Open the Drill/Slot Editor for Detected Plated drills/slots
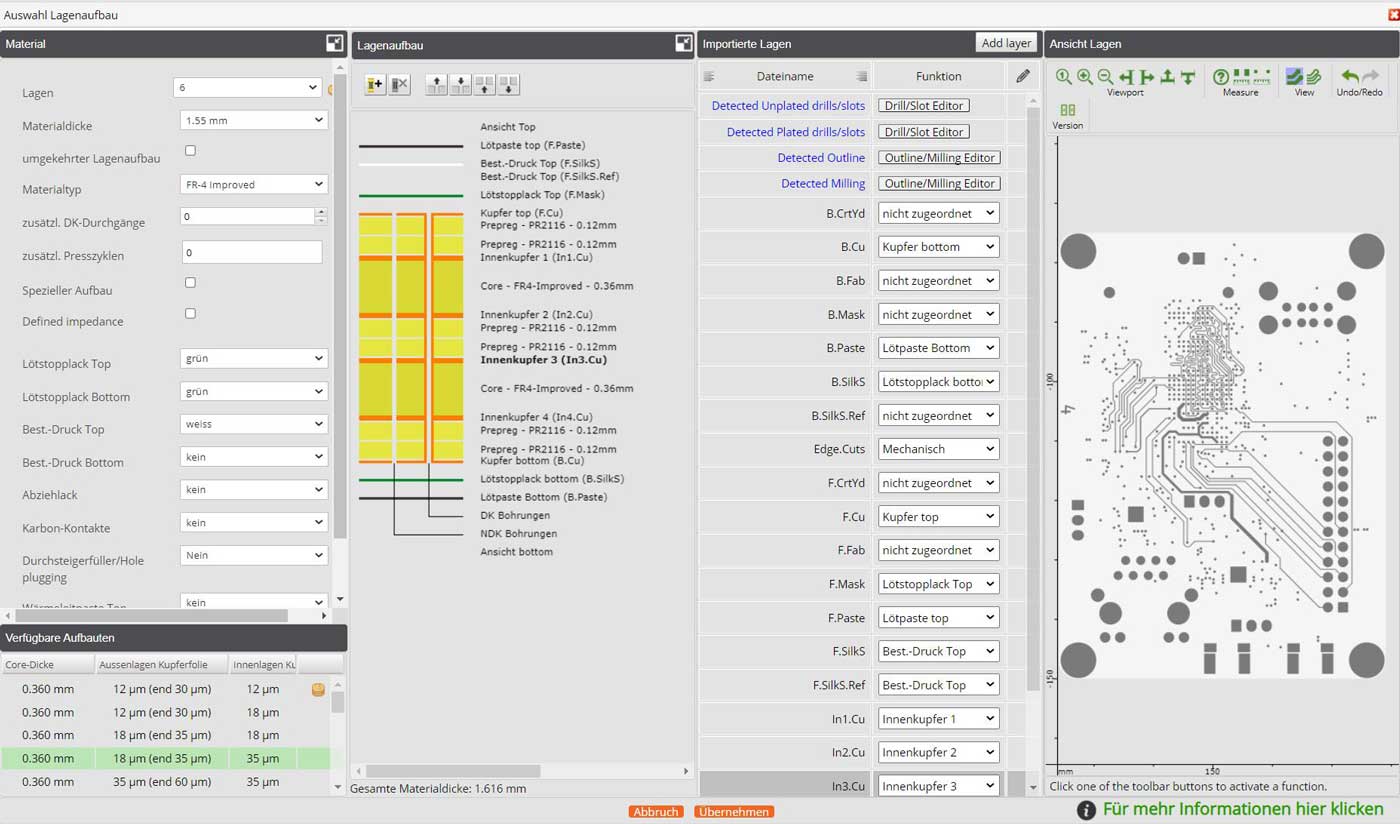Viewport: 1400px width, 824px height. 922,131
